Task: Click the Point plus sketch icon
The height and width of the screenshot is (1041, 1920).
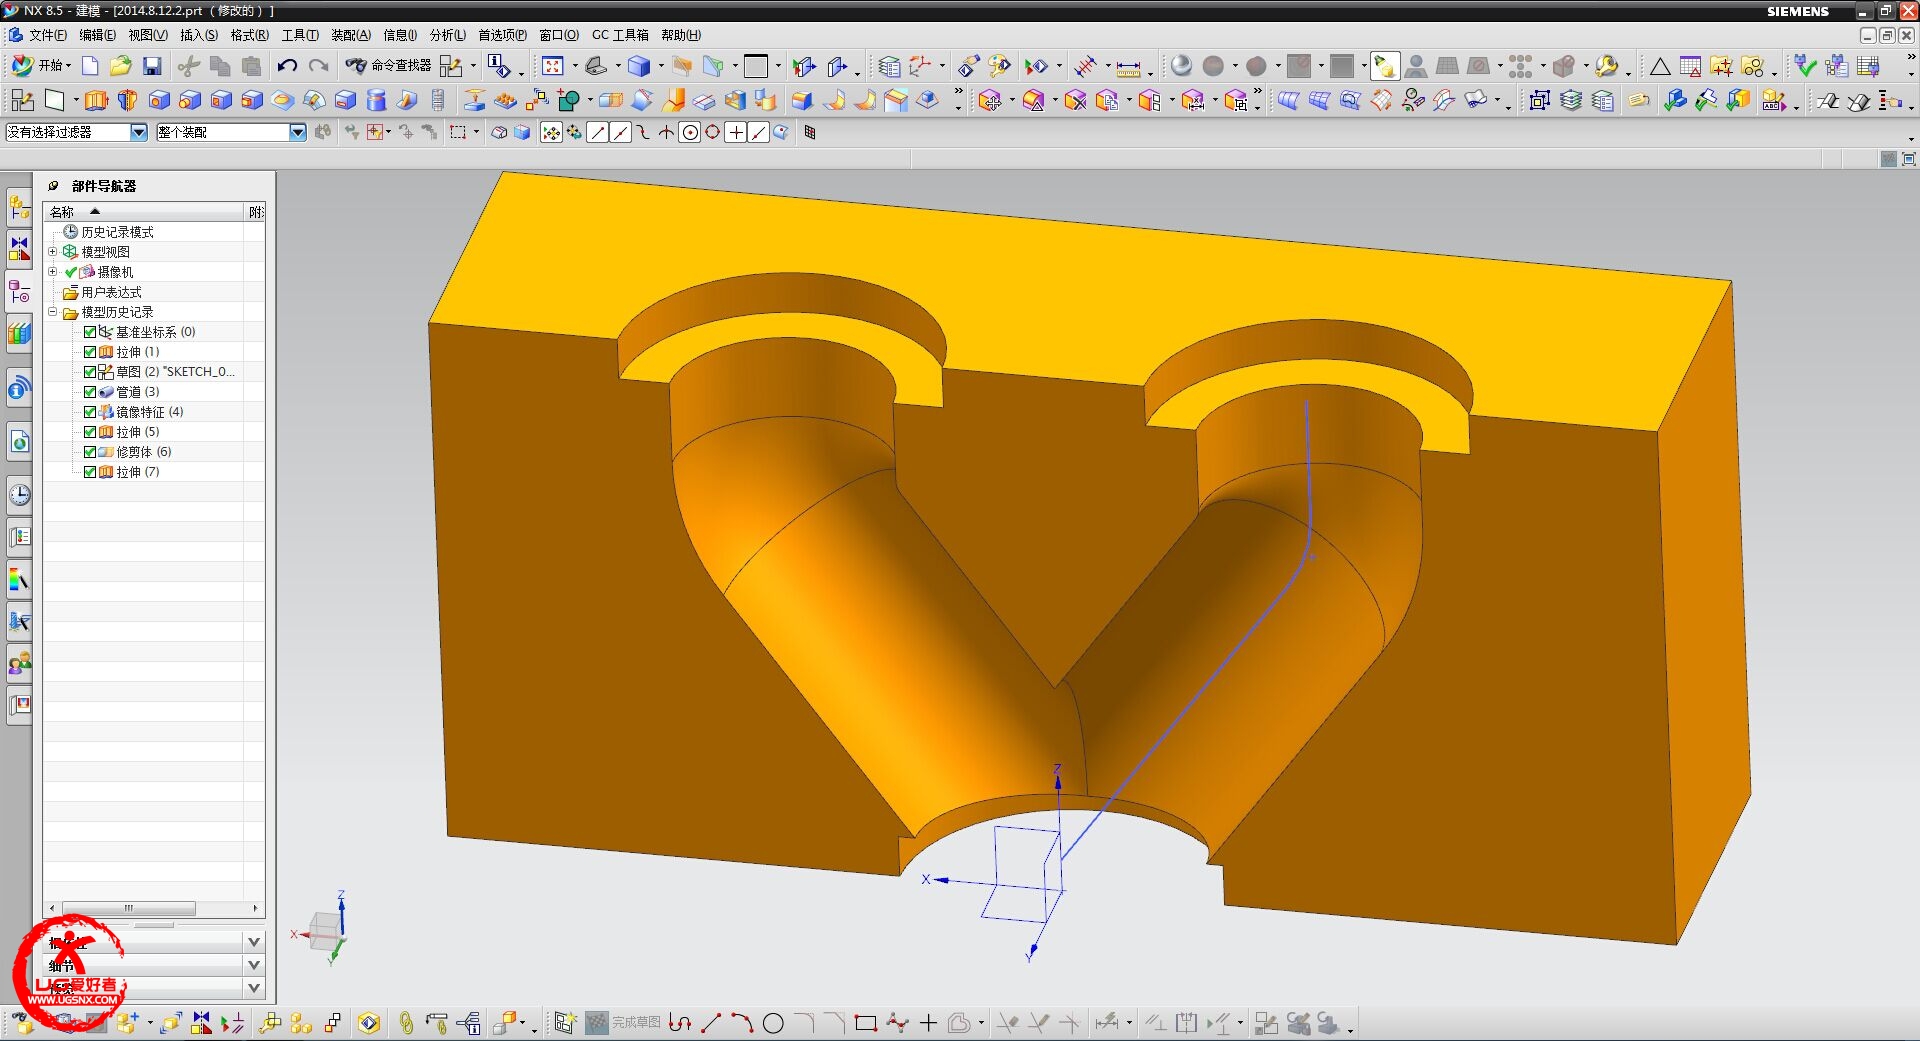Action: (928, 1023)
